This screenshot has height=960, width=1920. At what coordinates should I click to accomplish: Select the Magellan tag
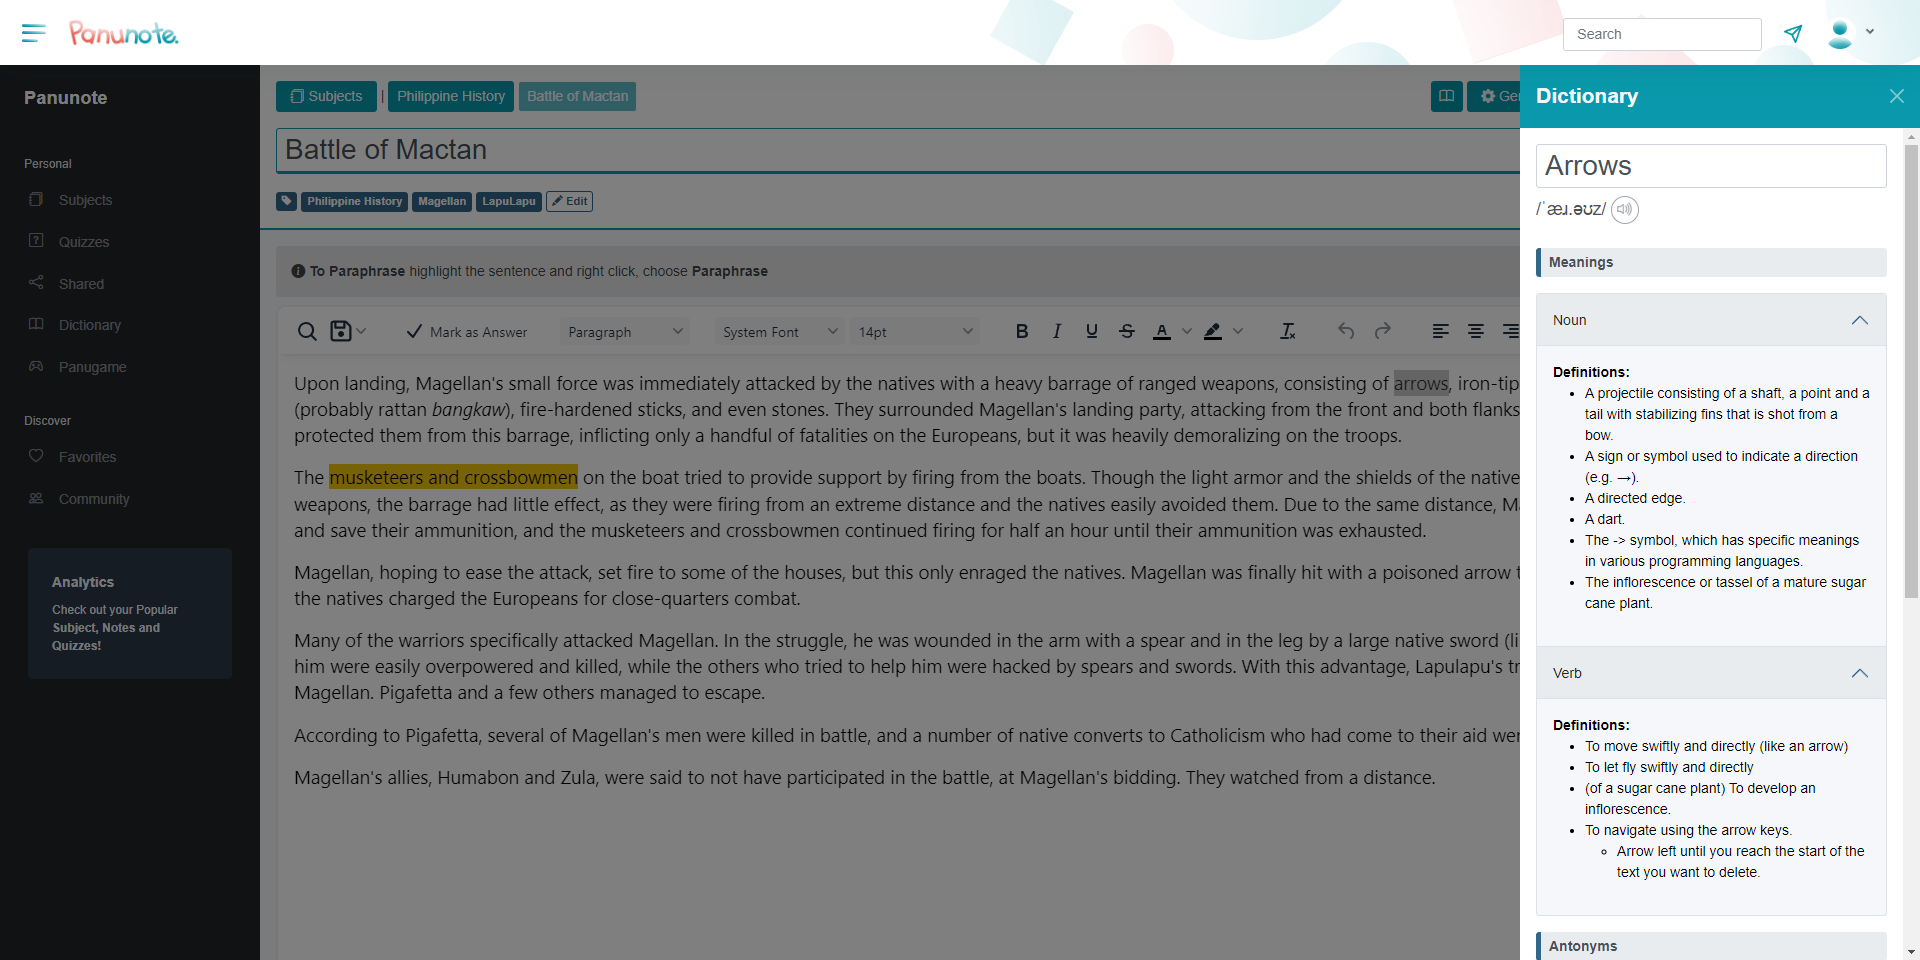pyautogui.click(x=442, y=201)
